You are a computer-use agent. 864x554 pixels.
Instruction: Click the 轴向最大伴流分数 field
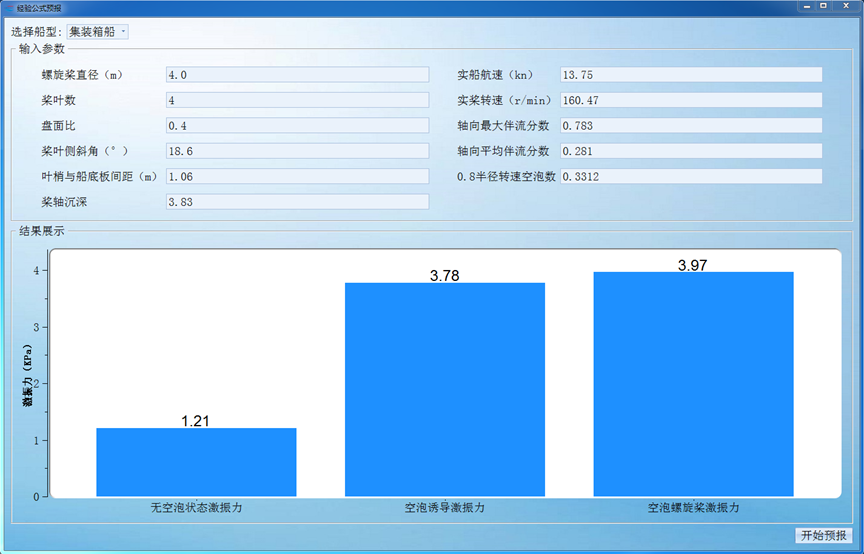(x=690, y=126)
